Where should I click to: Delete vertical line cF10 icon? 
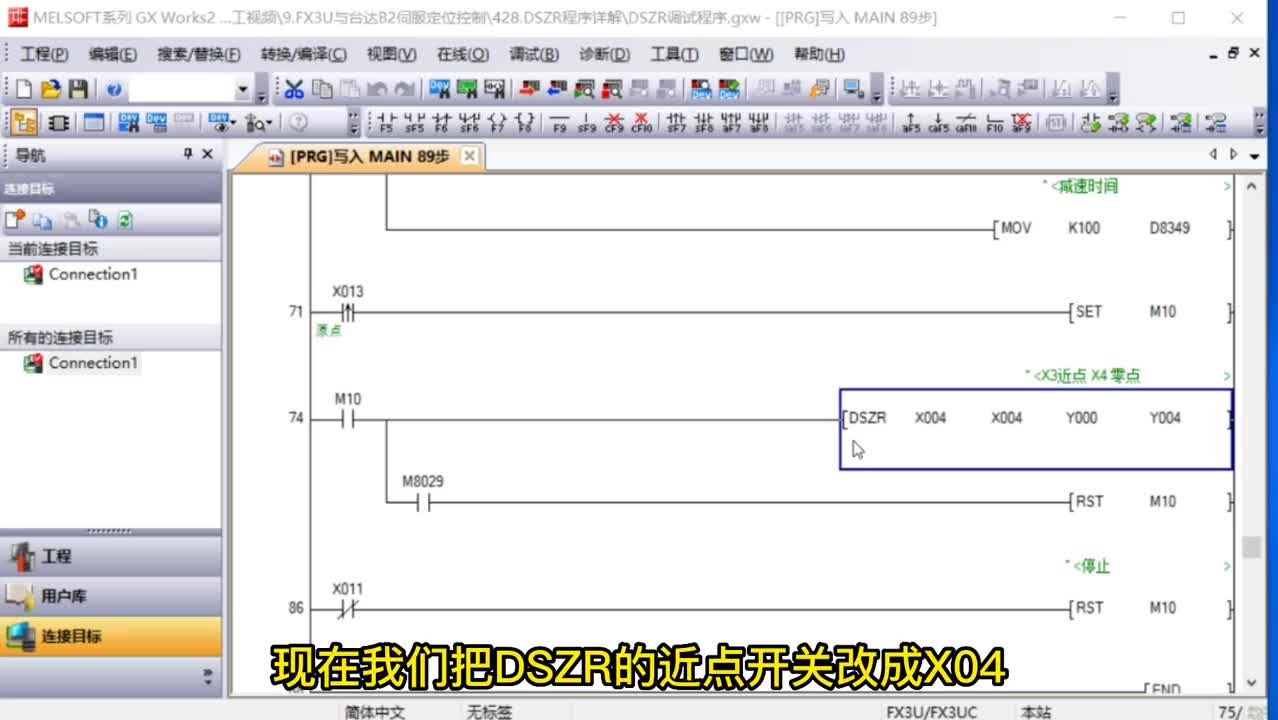[x=642, y=123]
